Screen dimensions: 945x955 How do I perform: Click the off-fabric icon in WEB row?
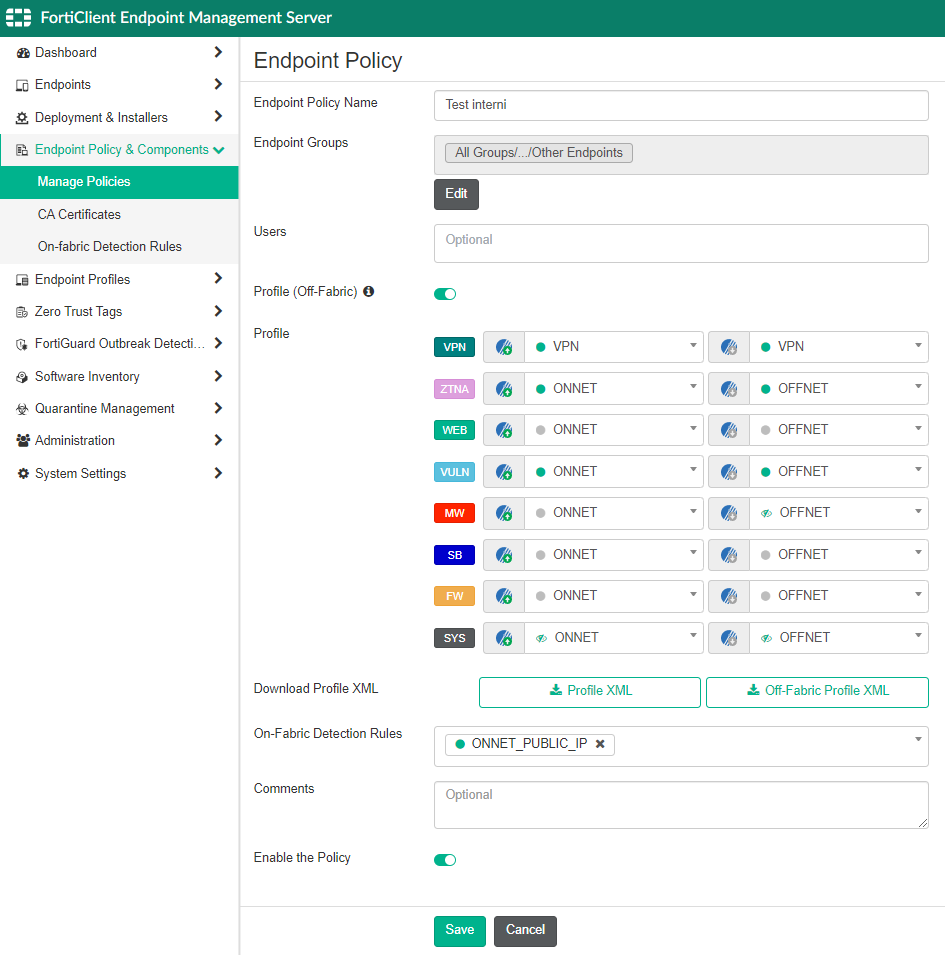(x=729, y=430)
